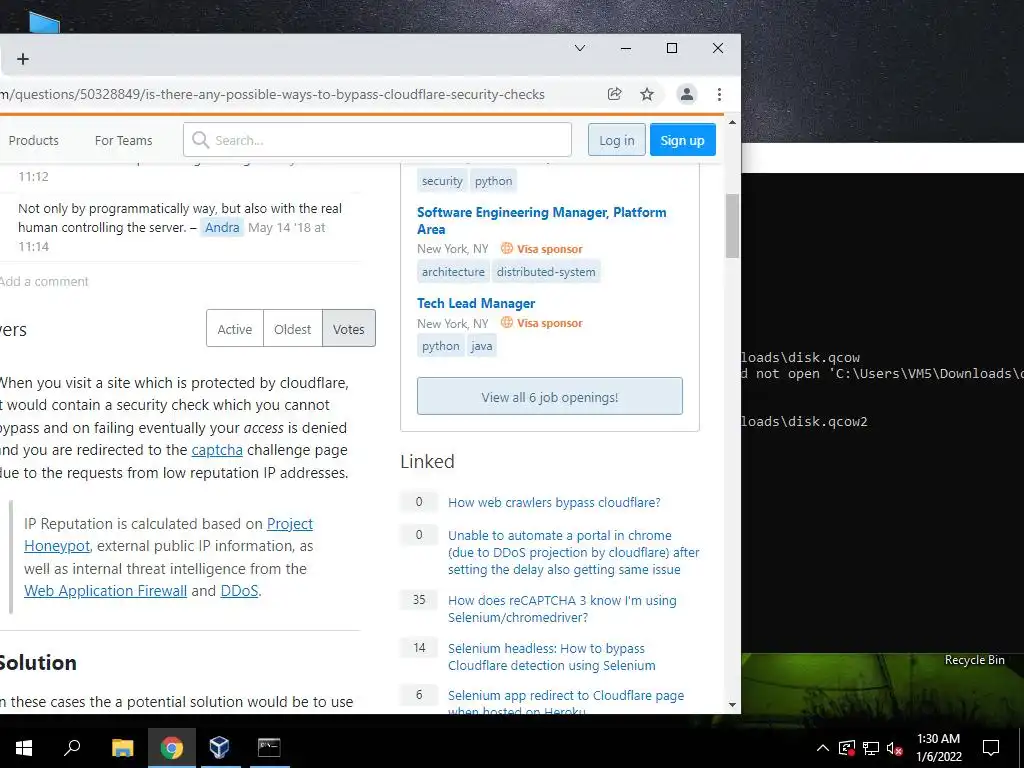The width and height of the screenshot is (1024, 768).
Task: Open the DDoS link
Action: pyautogui.click(x=239, y=591)
